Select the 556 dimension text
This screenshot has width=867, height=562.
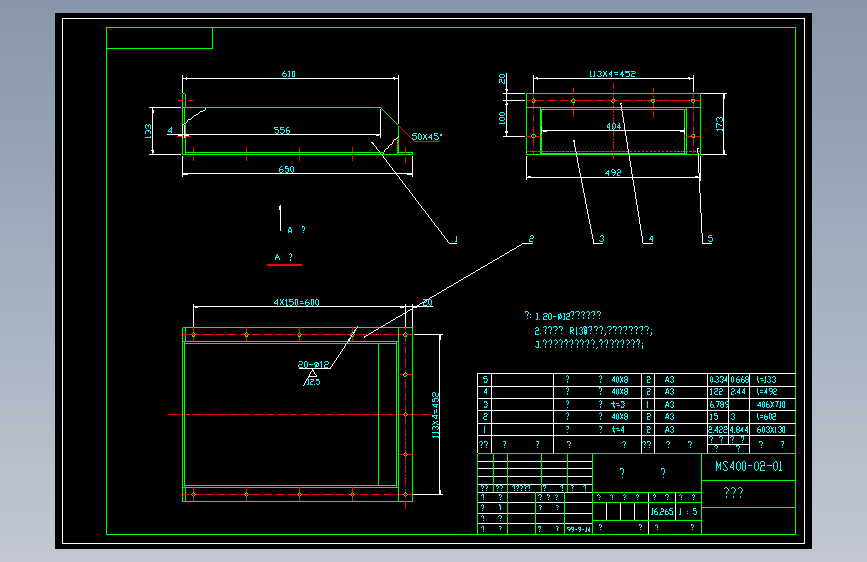[x=282, y=131]
